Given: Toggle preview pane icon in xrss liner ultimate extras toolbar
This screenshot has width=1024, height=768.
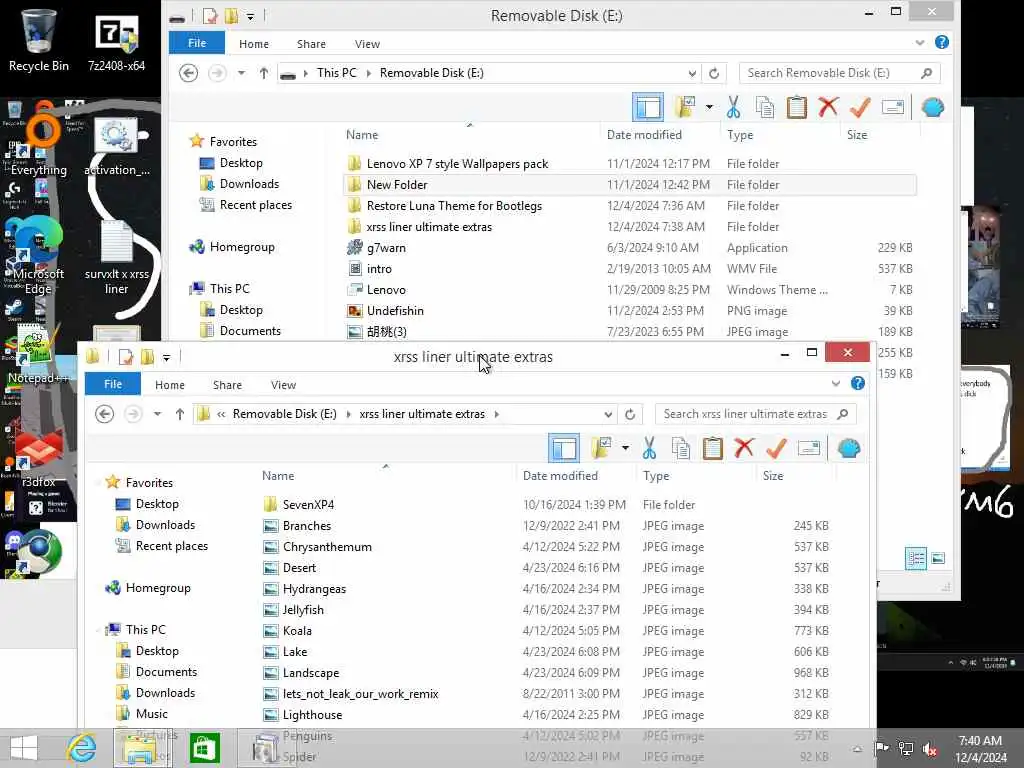Looking at the screenshot, I should point(564,449).
